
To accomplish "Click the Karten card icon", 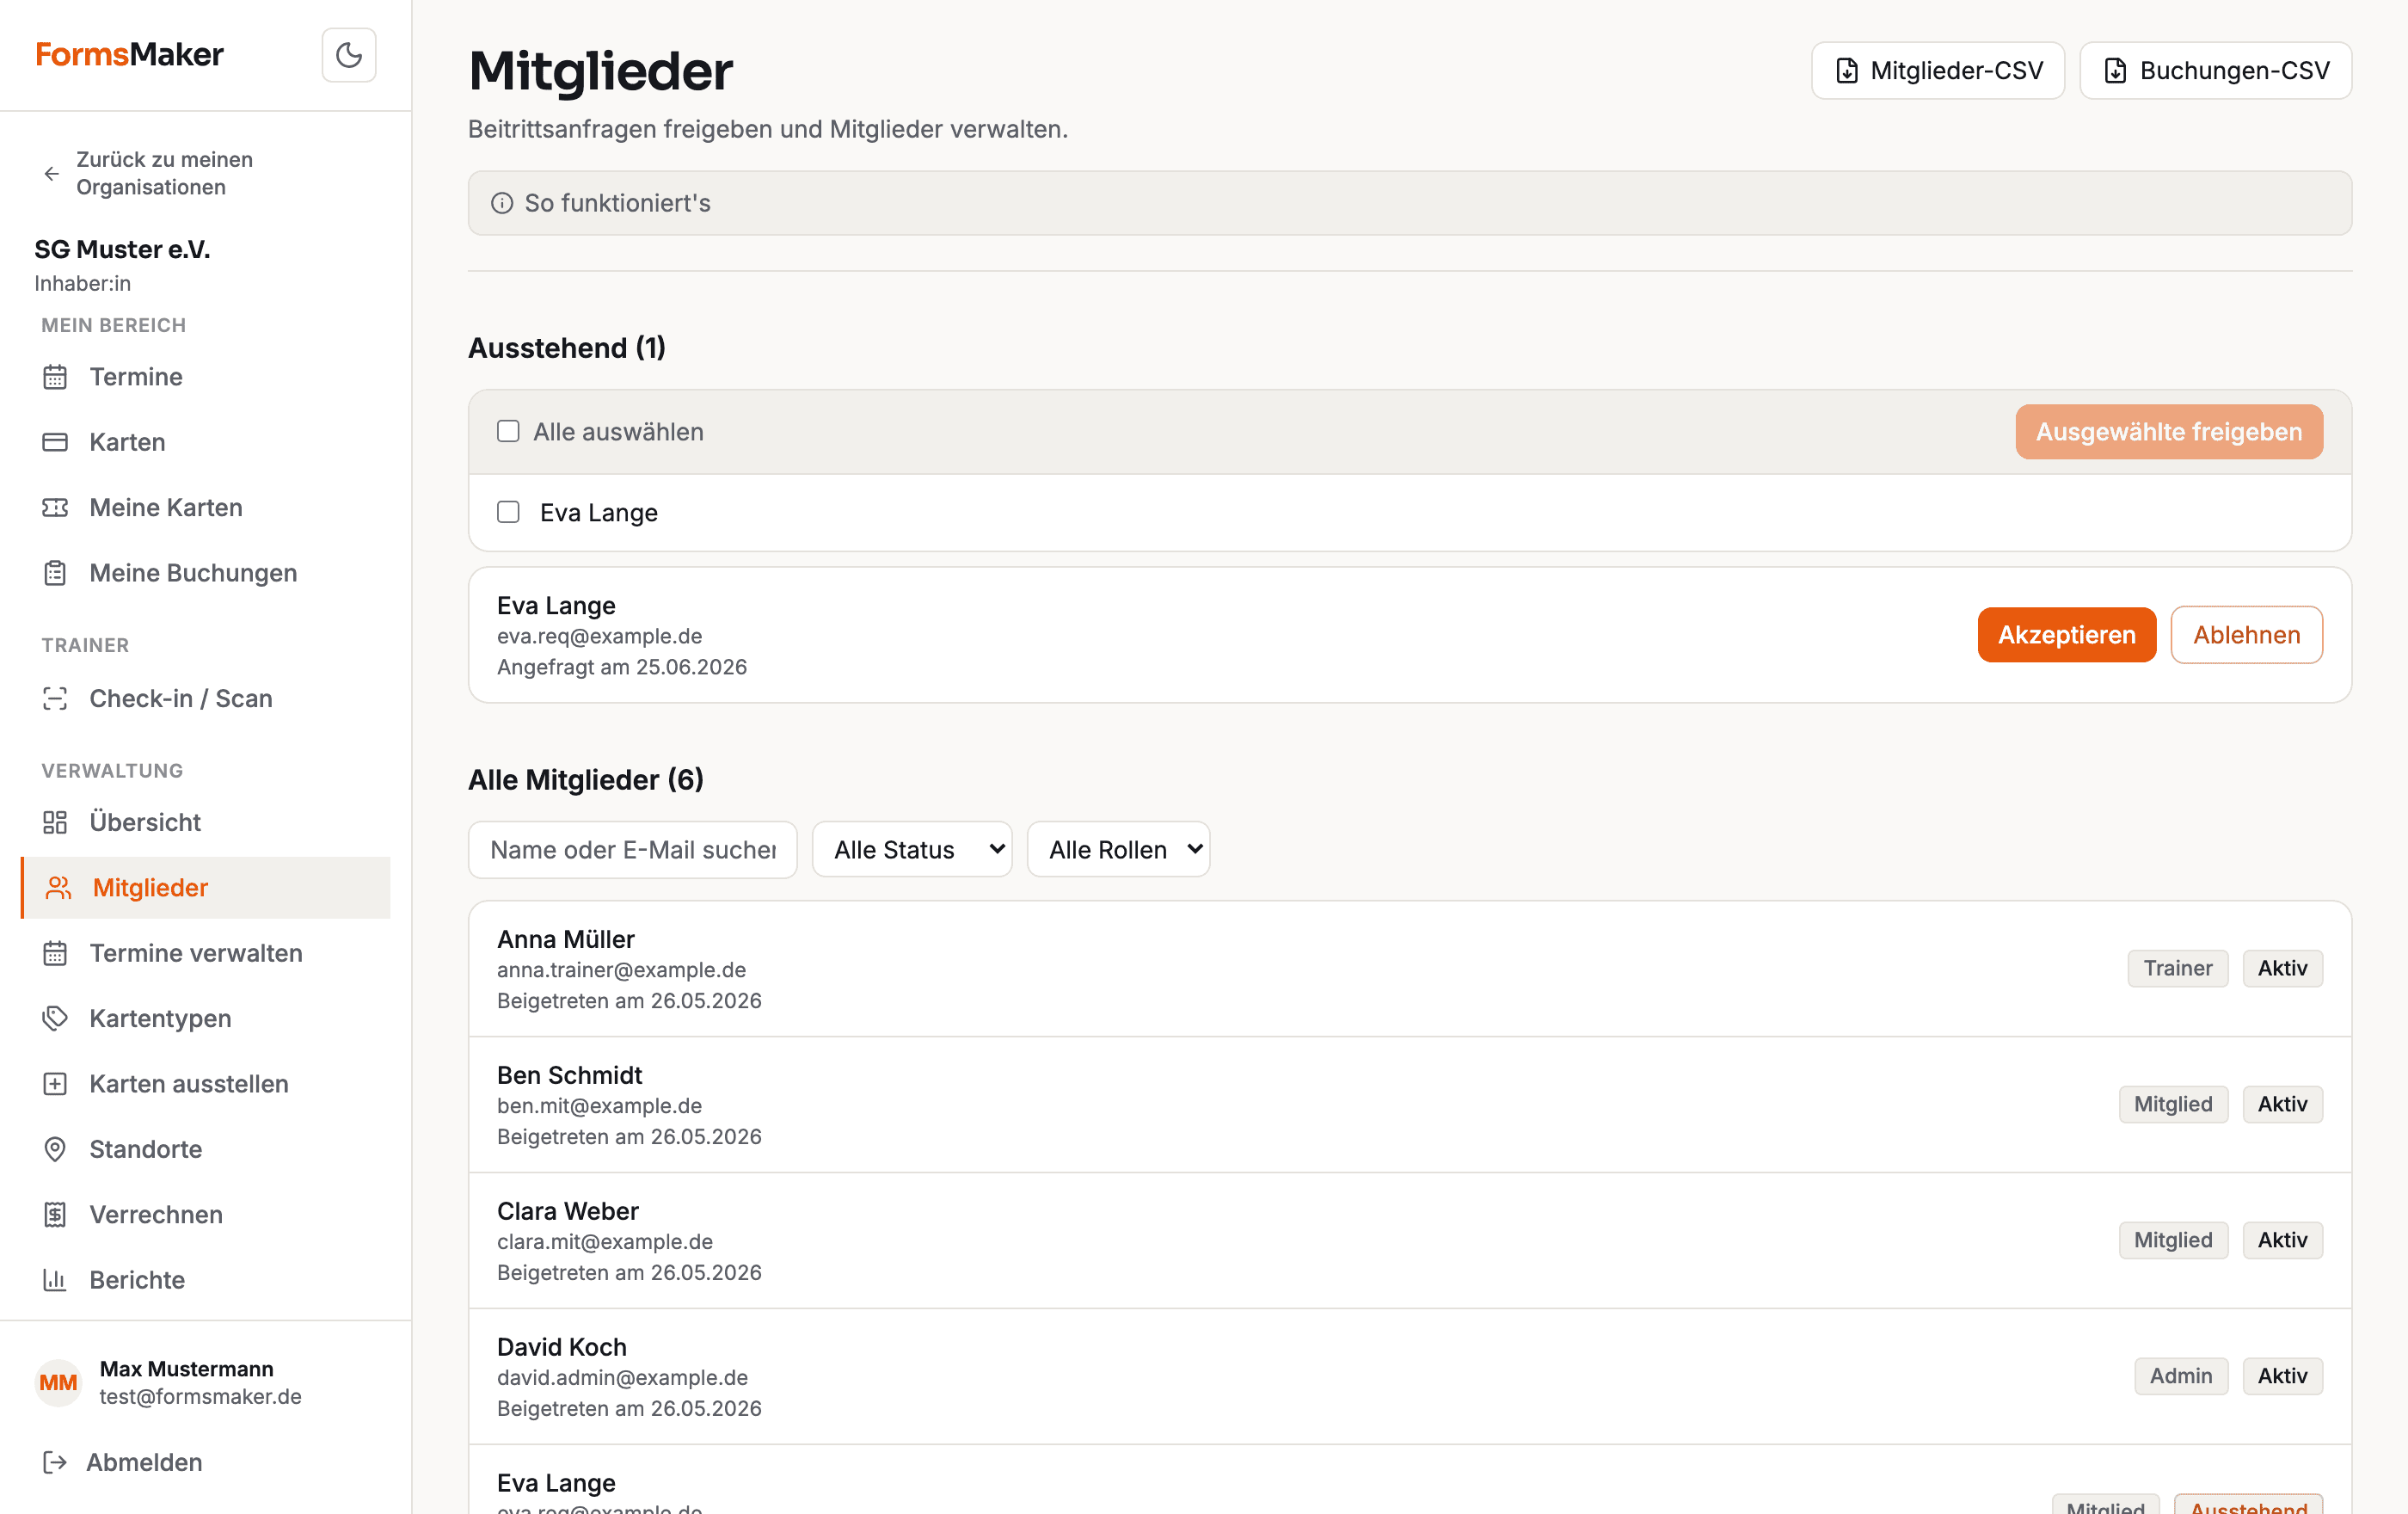I will [55, 442].
